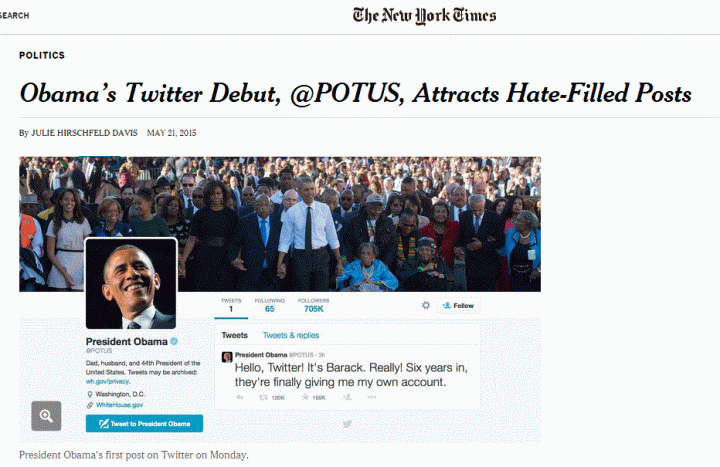Switch to the Tweets & replies tab
This screenshot has height=467, width=720.
pos(291,335)
